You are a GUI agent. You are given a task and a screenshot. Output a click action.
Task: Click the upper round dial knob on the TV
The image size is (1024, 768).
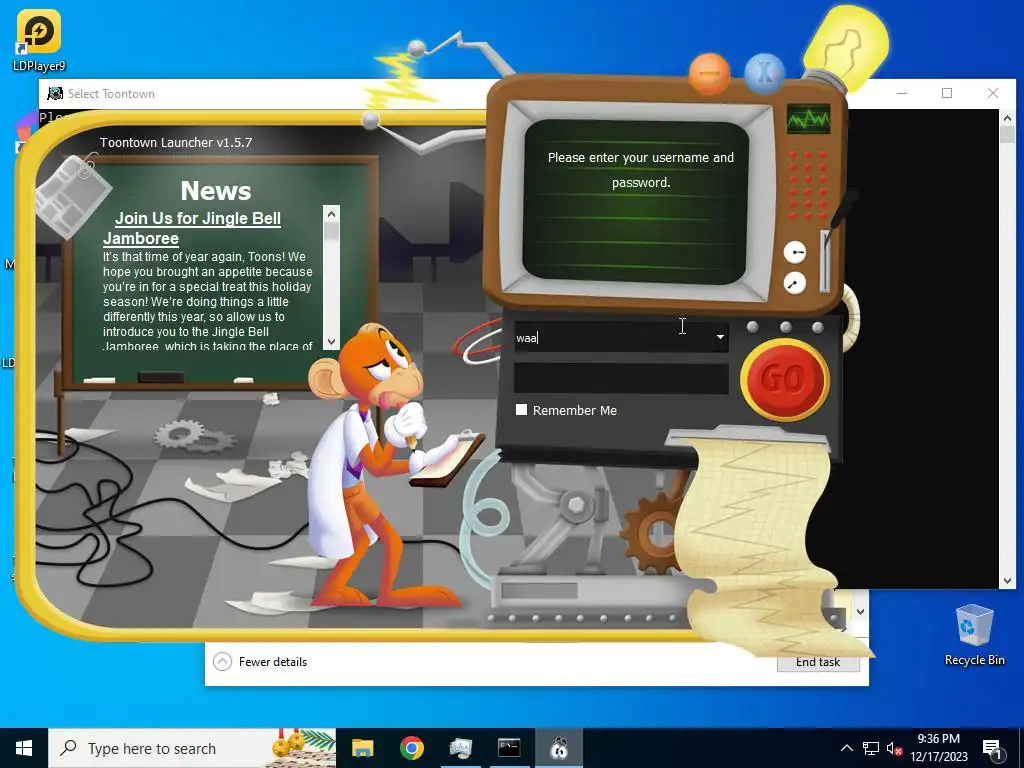pyautogui.click(x=795, y=251)
